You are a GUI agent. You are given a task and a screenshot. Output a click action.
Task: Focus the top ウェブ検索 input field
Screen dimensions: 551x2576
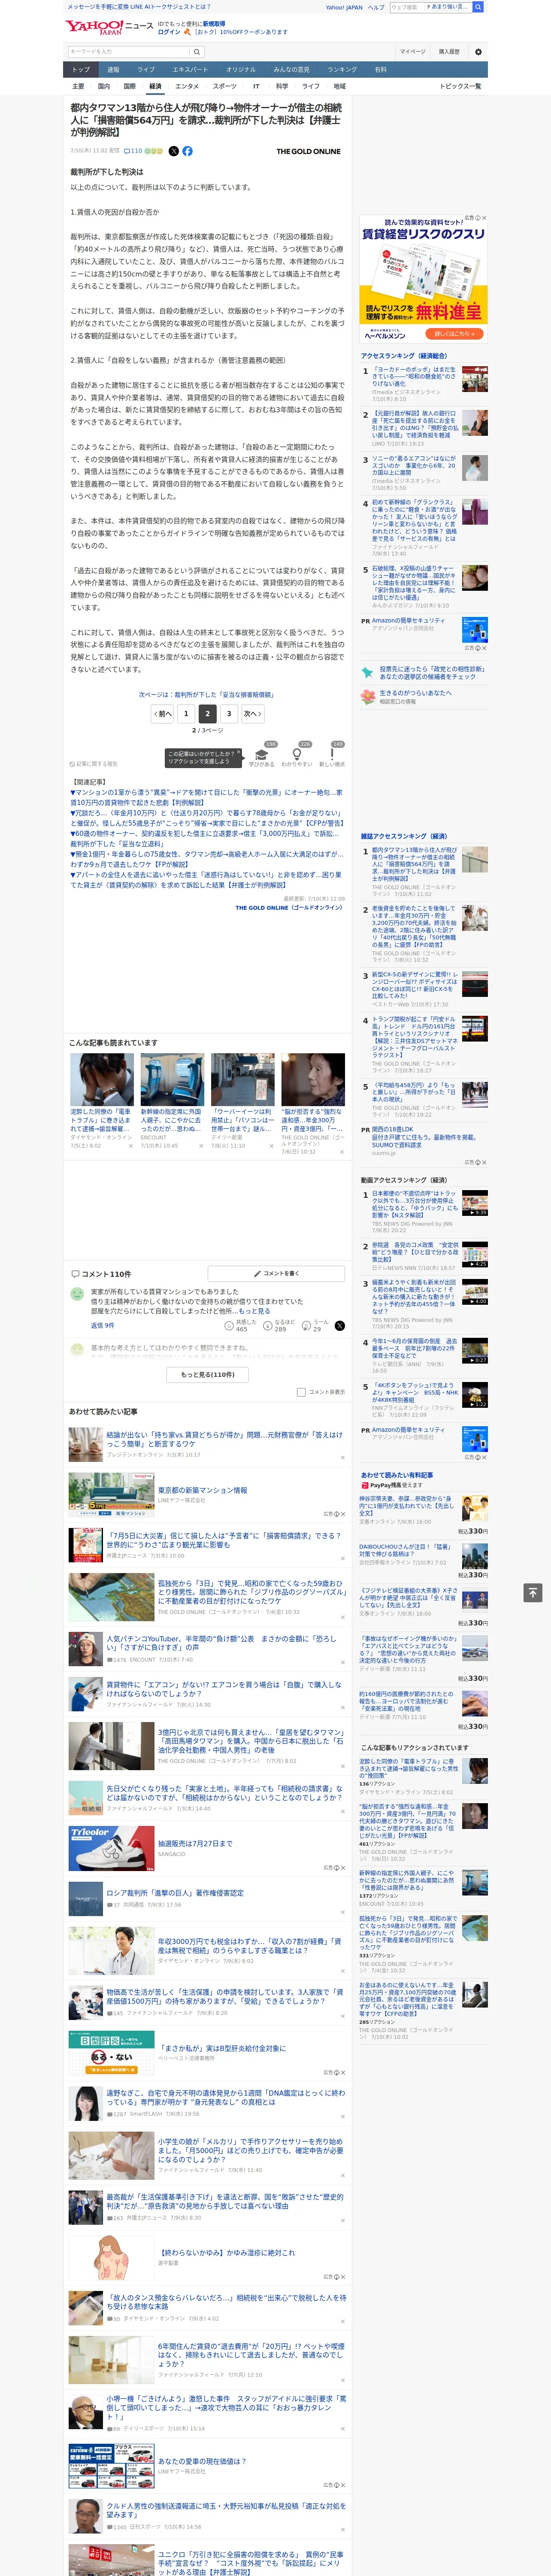pos(406,7)
